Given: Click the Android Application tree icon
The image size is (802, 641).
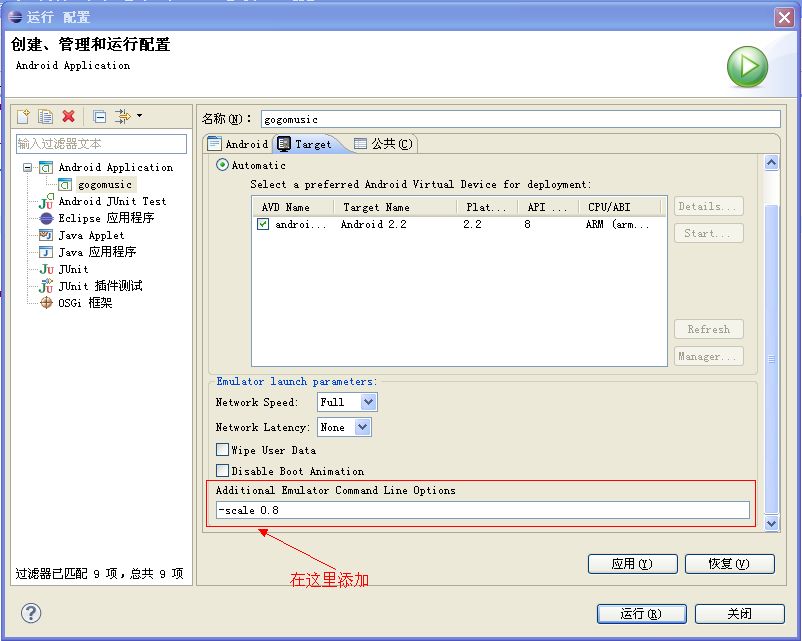Looking at the screenshot, I should click(46, 167).
